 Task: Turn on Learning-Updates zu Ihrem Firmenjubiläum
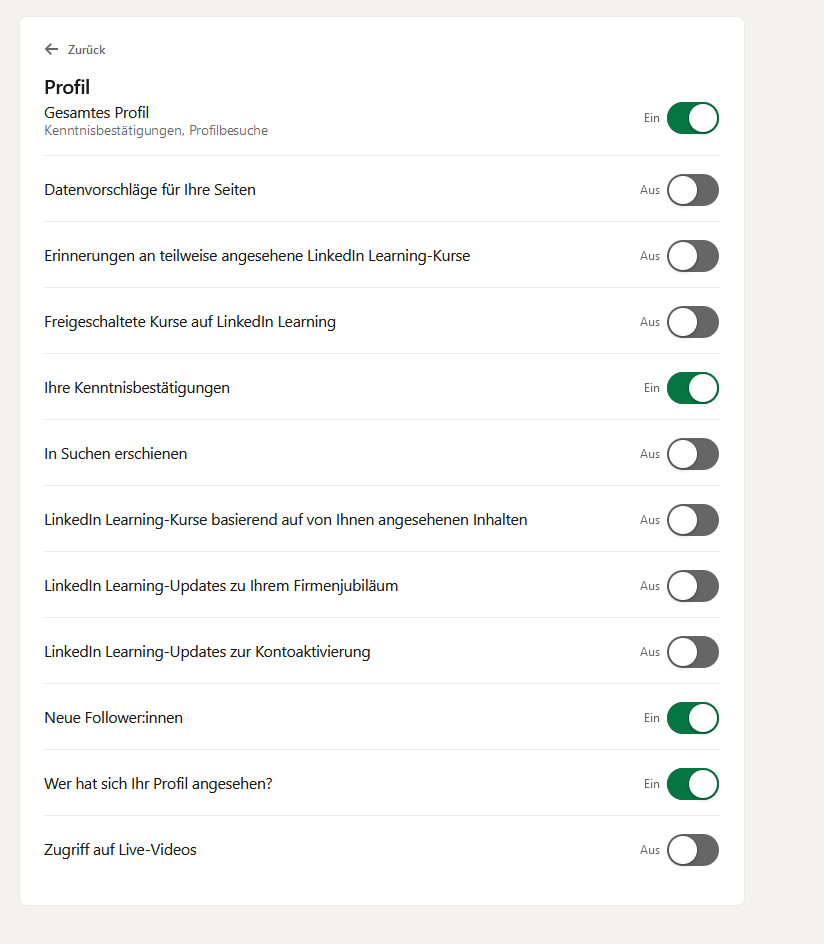692,586
